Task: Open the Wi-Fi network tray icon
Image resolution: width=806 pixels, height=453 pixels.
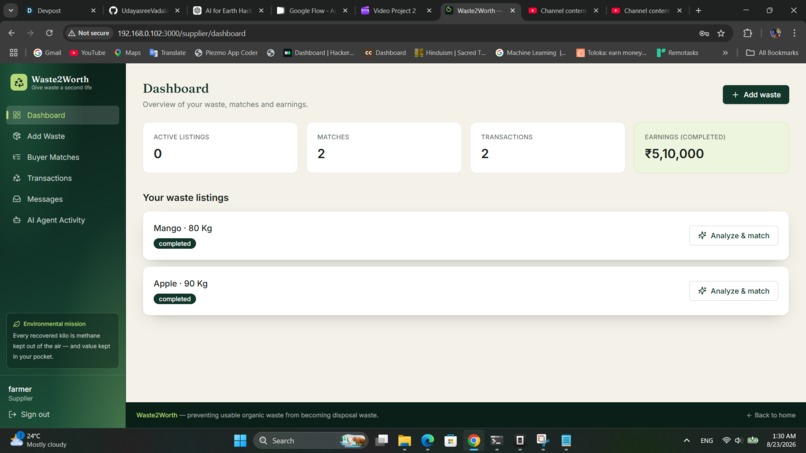Action: pos(726,441)
